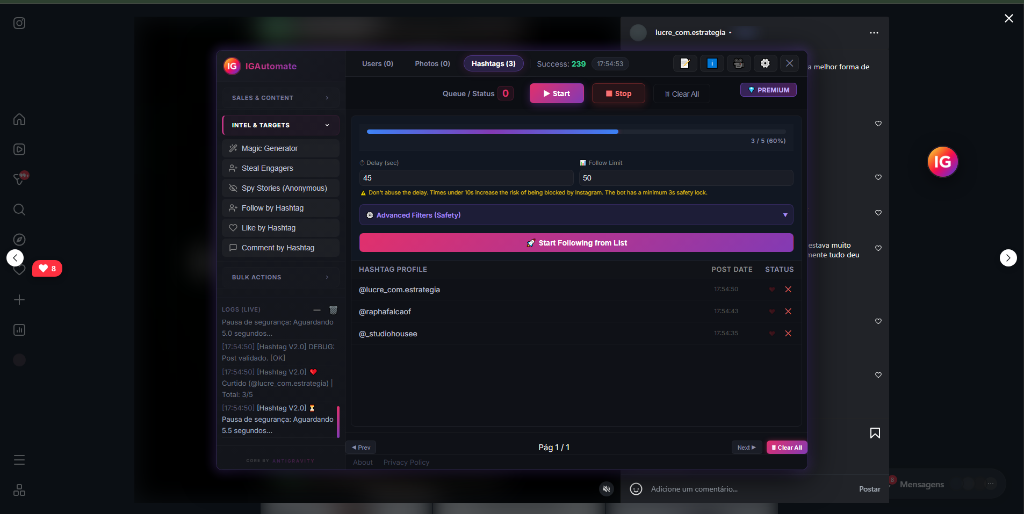Click floating IG round button
The width and height of the screenshot is (1024, 514).
tap(942, 162)
